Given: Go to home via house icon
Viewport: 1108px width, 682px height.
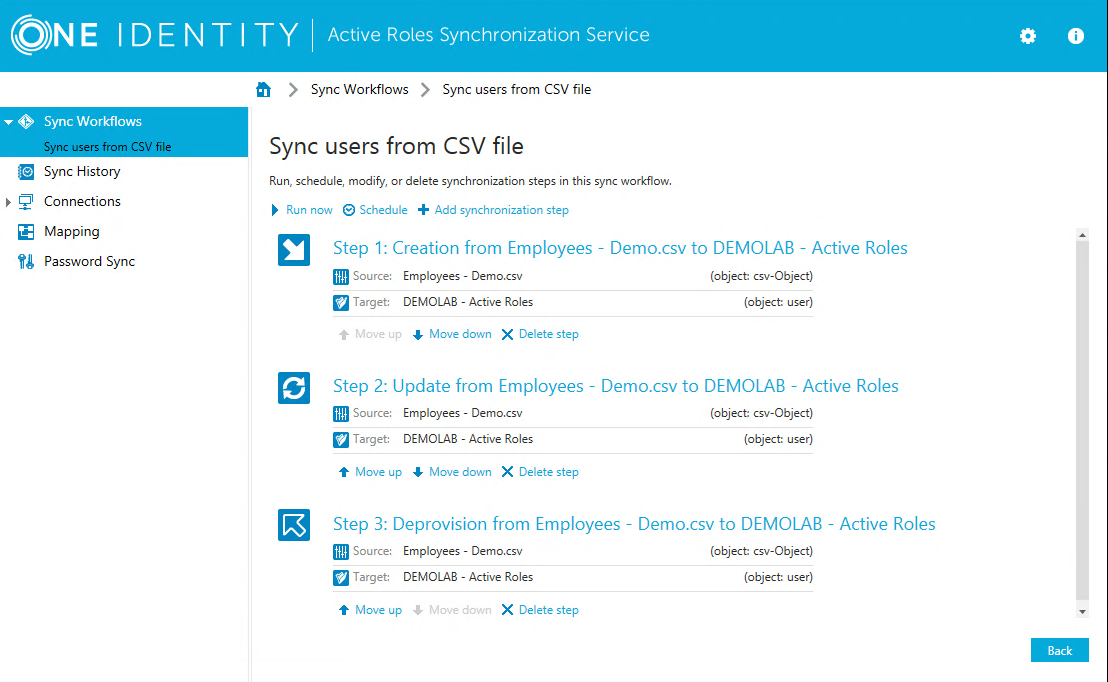Looking at the screenshot, I should click(264, 89).
